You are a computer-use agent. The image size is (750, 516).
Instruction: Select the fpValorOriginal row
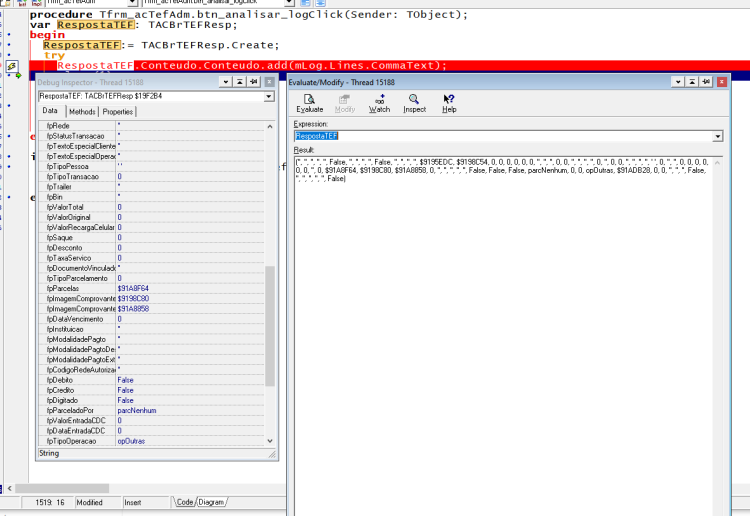coord(151,217)
